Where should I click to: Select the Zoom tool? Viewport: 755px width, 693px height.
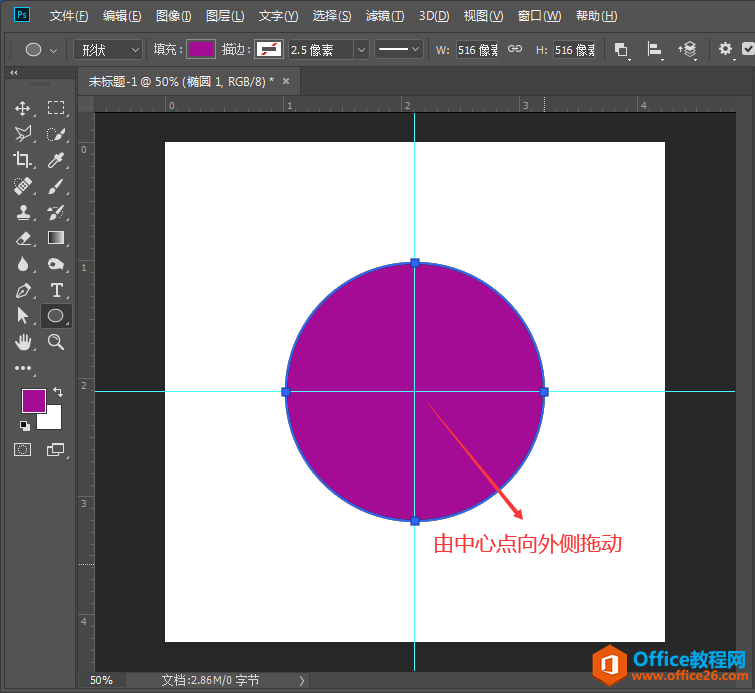click(56, 342)
